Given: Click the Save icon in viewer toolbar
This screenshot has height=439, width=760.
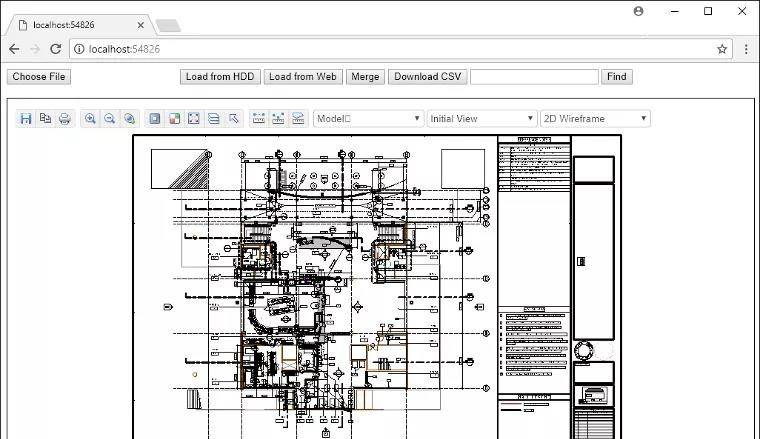Looking at the screenshot, I should 27,119.
